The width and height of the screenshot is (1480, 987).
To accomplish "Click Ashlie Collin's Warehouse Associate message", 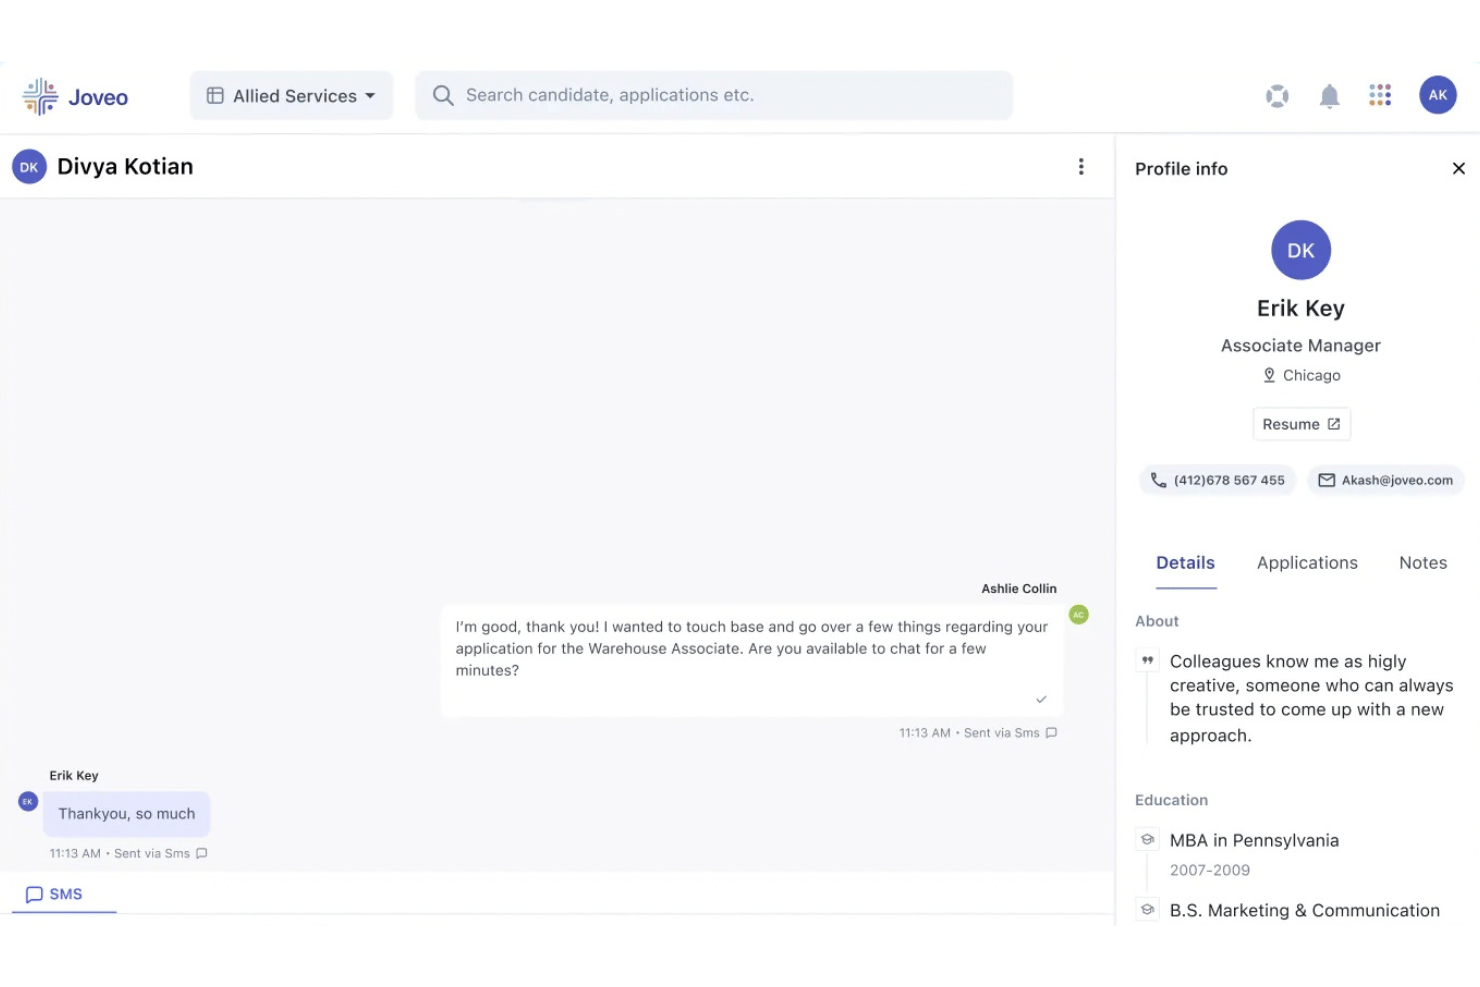I will (x=752, y=660).
